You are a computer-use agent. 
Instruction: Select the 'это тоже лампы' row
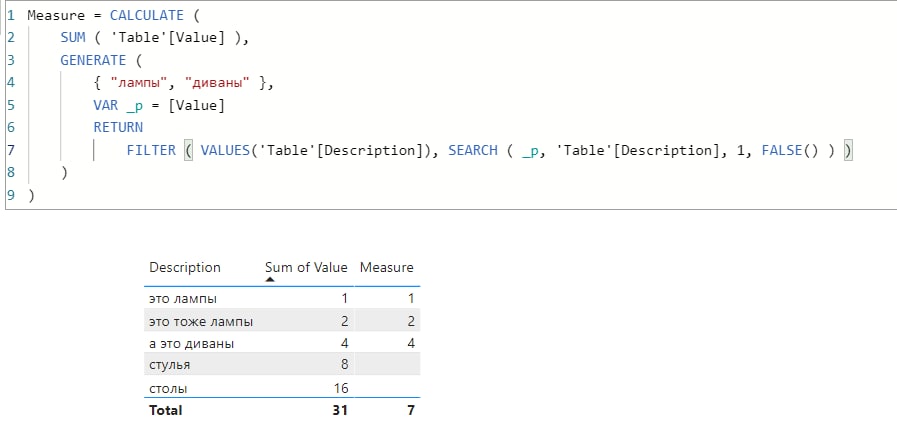coord(282,321)
